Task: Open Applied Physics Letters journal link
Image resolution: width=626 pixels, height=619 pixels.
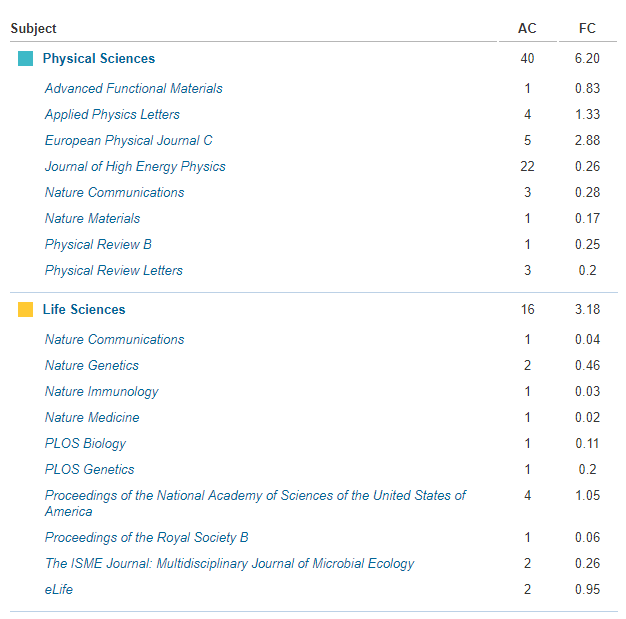Action: (x=112, y=115)
